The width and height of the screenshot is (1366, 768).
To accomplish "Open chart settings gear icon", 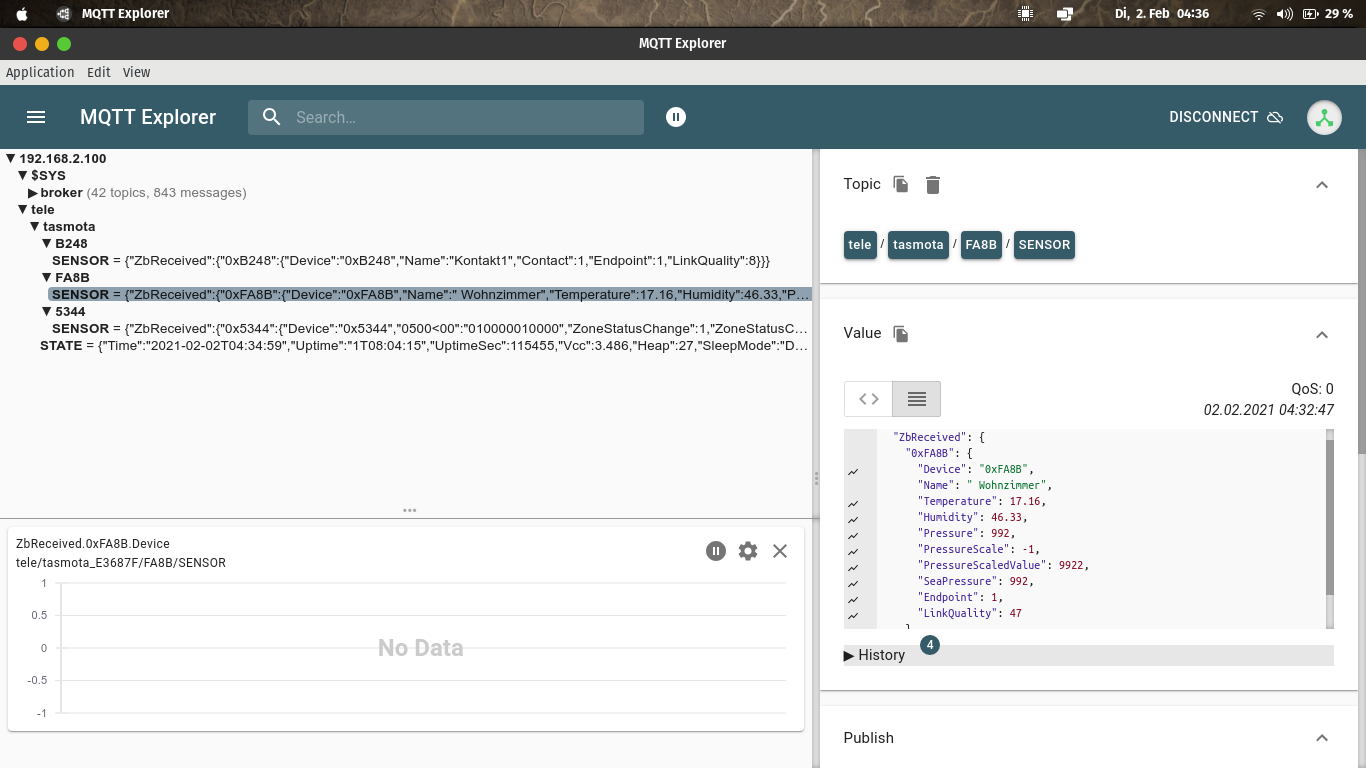I will pos(748,551).
